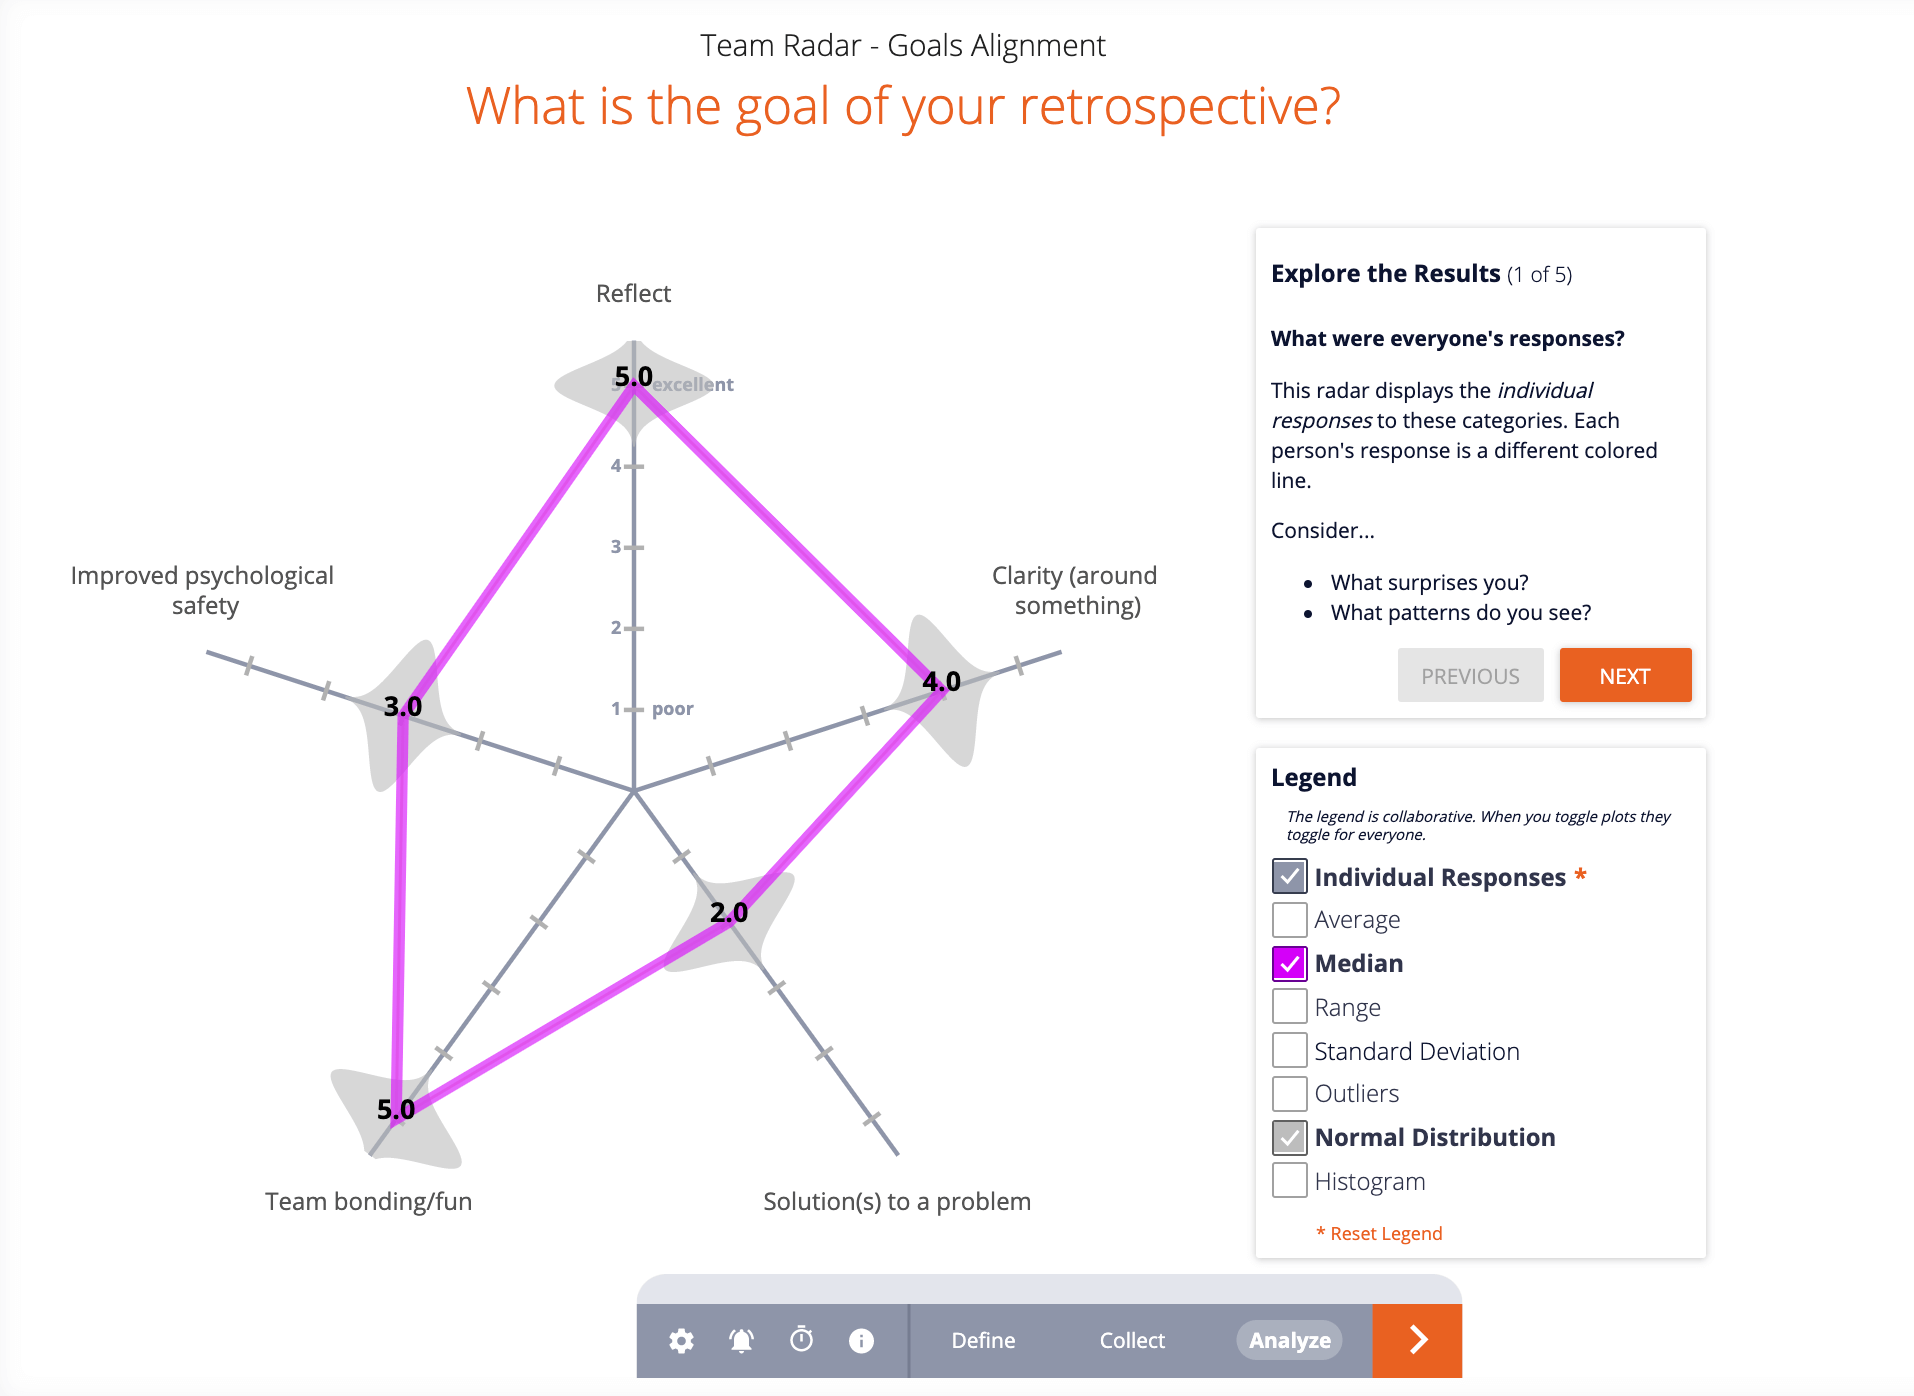Select the Analyze phase tab
This screenshot has width=1914, height=1396.
click(x=1288, y=1340)
